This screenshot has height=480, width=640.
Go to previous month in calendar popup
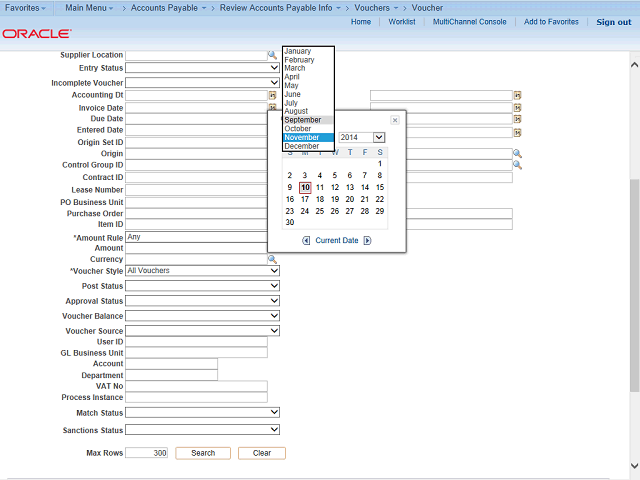306,240
